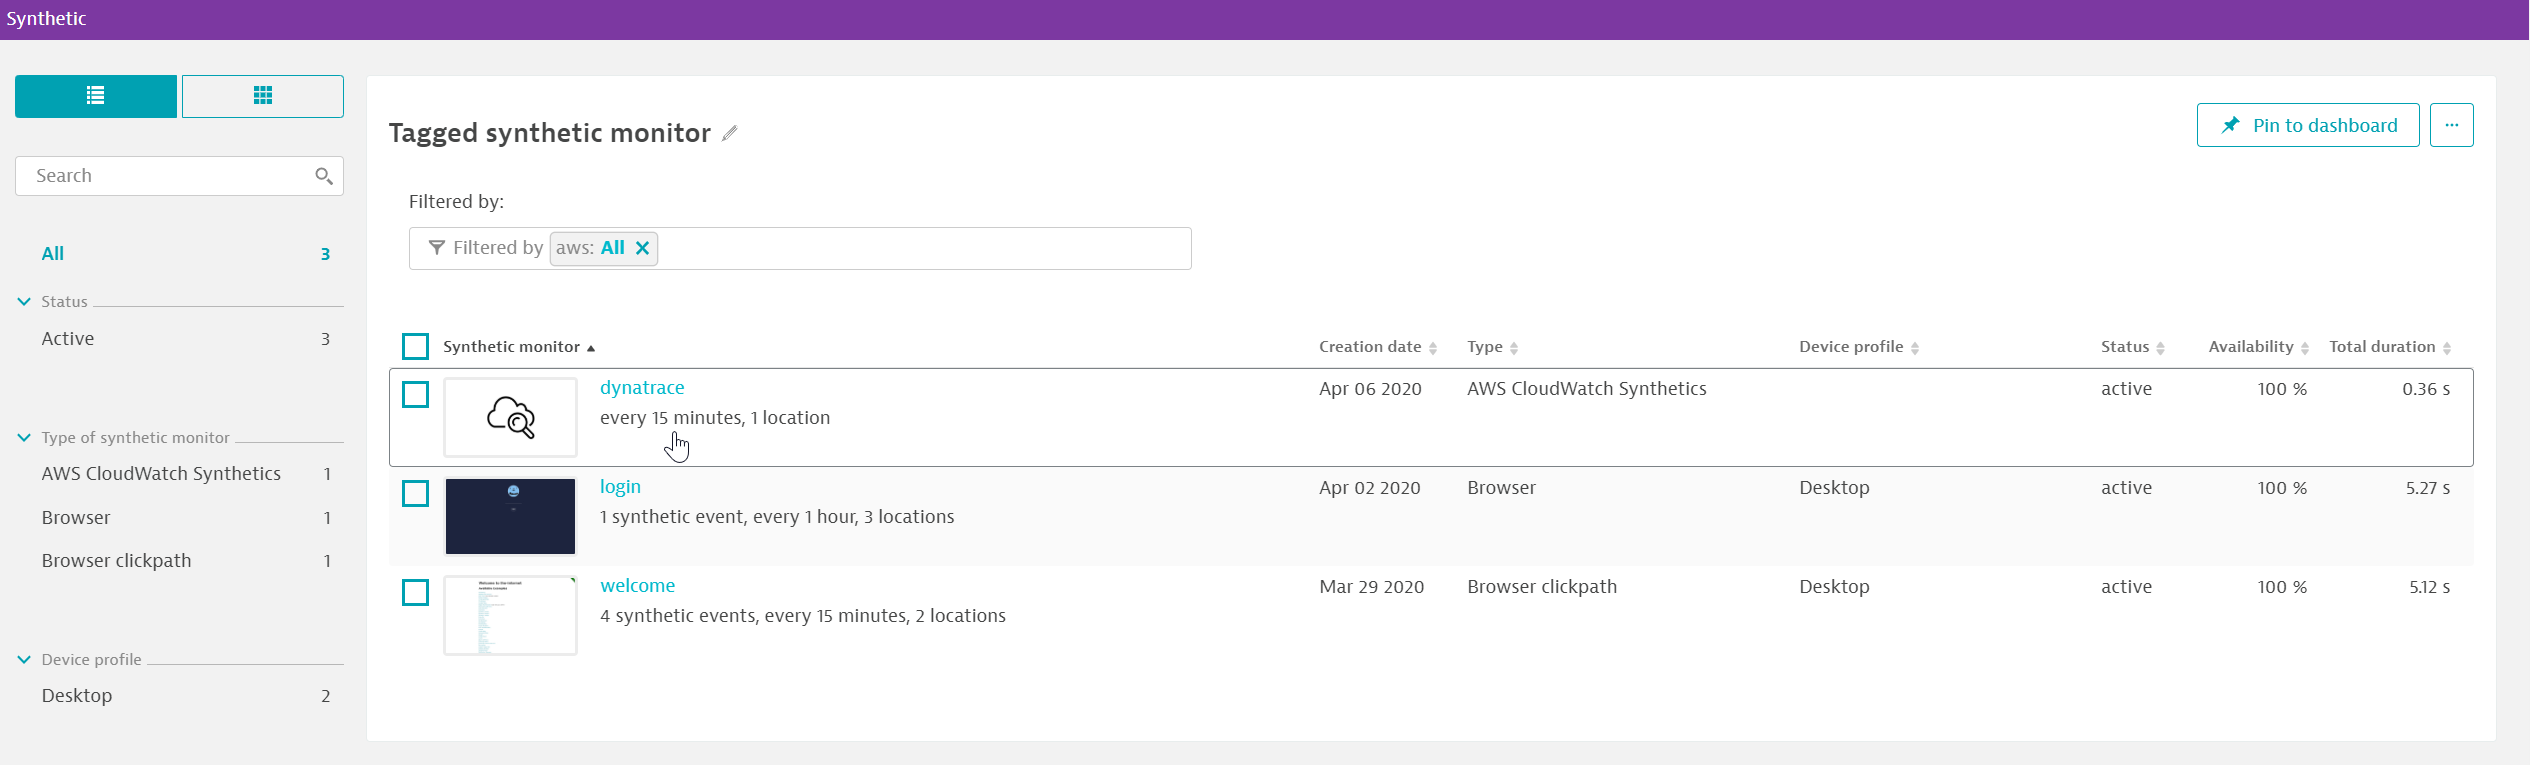
Task: Open the more options ellipsis button
Action: pyautogui.click(x=2452, y=125)
